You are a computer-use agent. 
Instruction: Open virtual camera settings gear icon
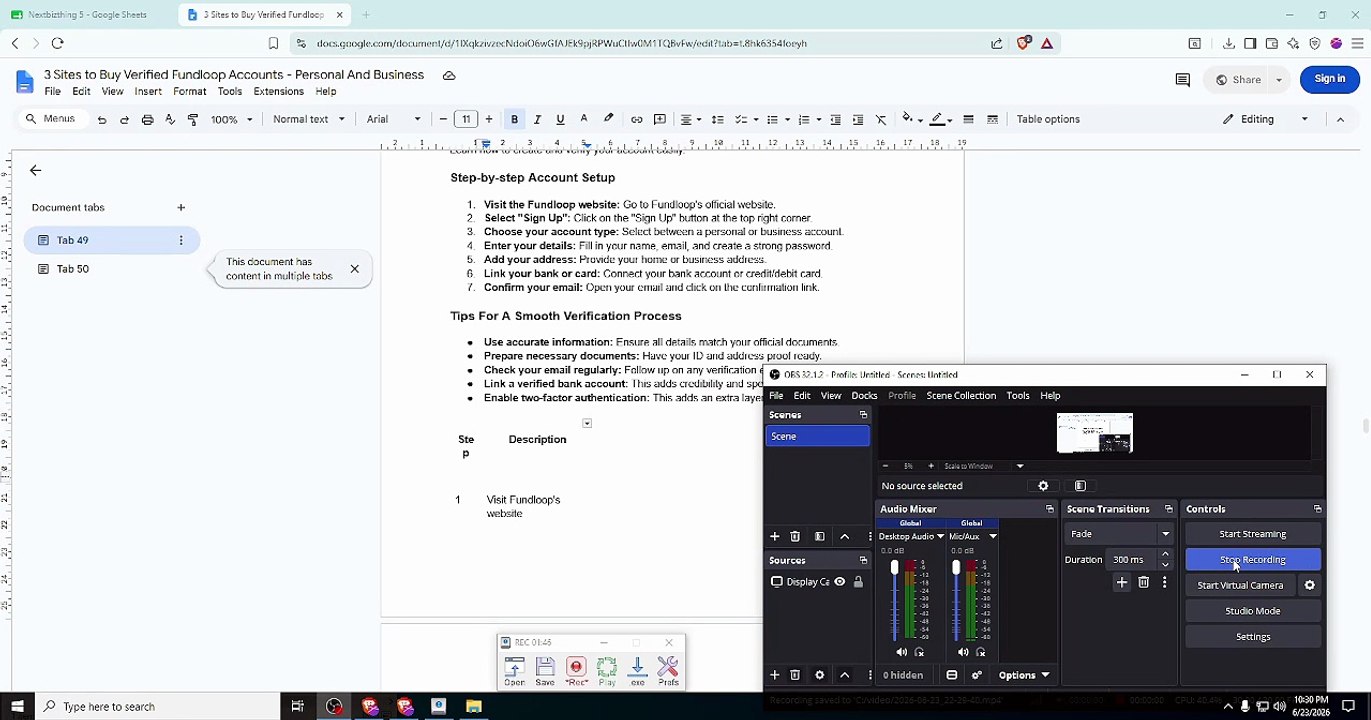[x=1310, y=586]
